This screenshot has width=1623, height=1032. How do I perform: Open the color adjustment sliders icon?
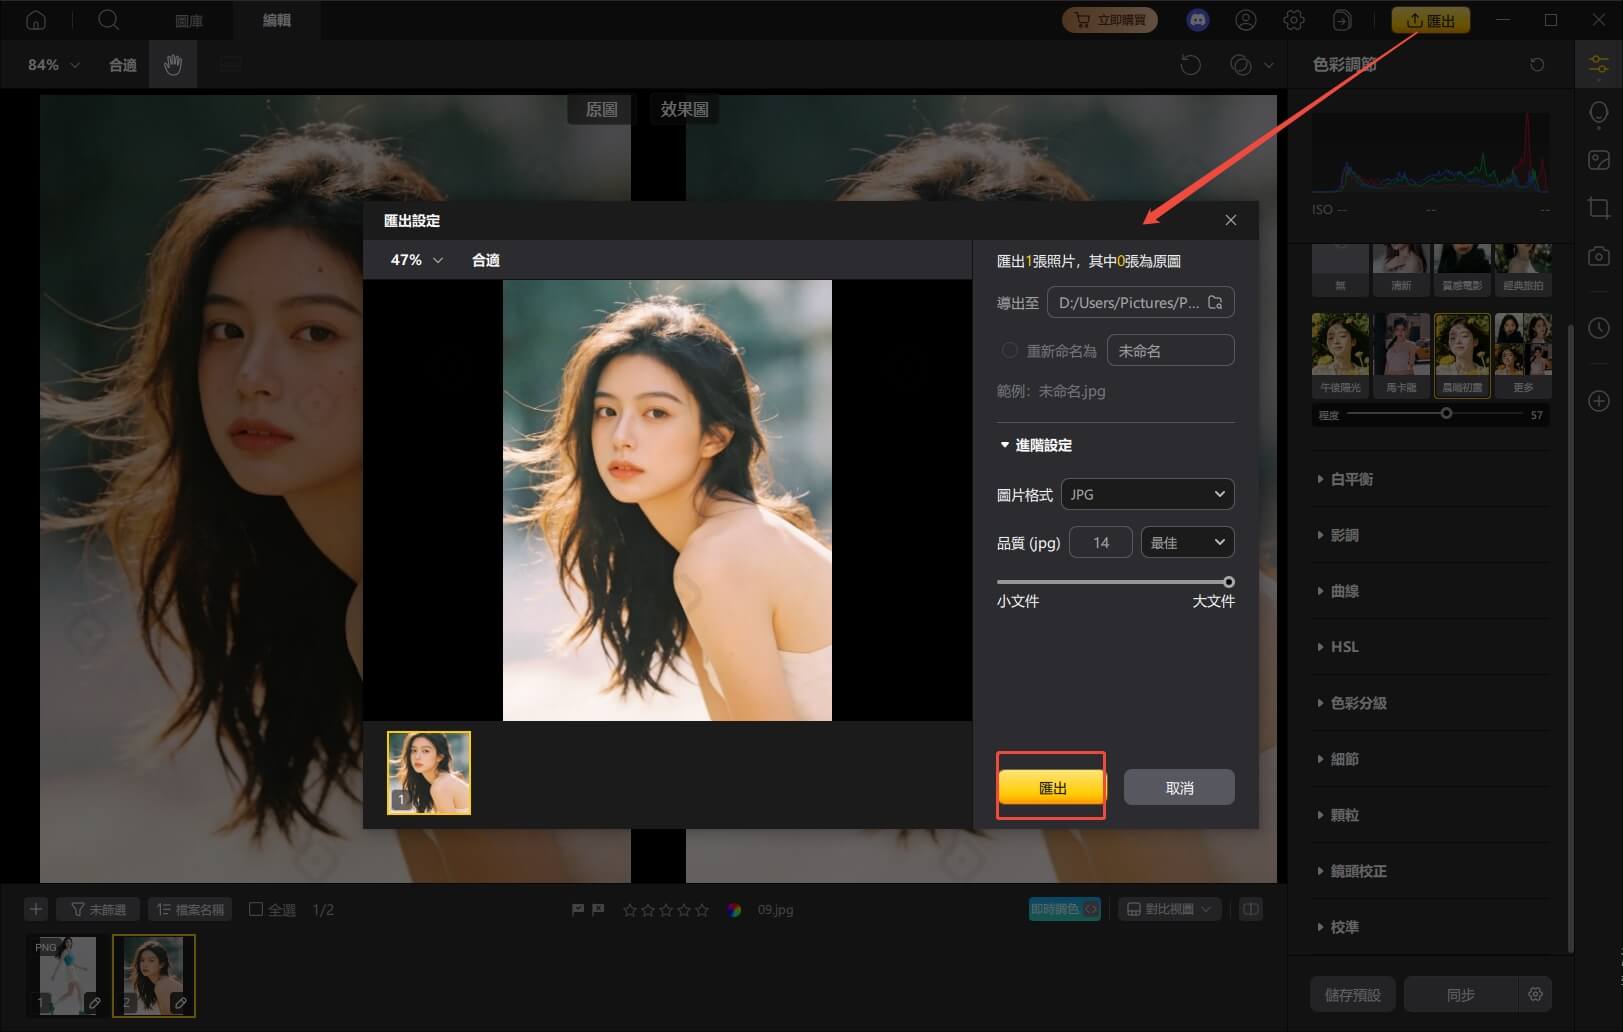point(1599,65)
